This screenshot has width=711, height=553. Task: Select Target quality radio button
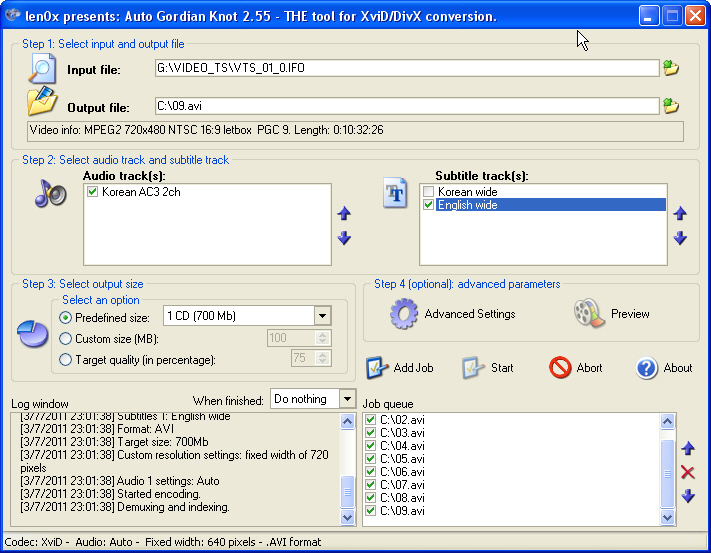coord(65,359)
